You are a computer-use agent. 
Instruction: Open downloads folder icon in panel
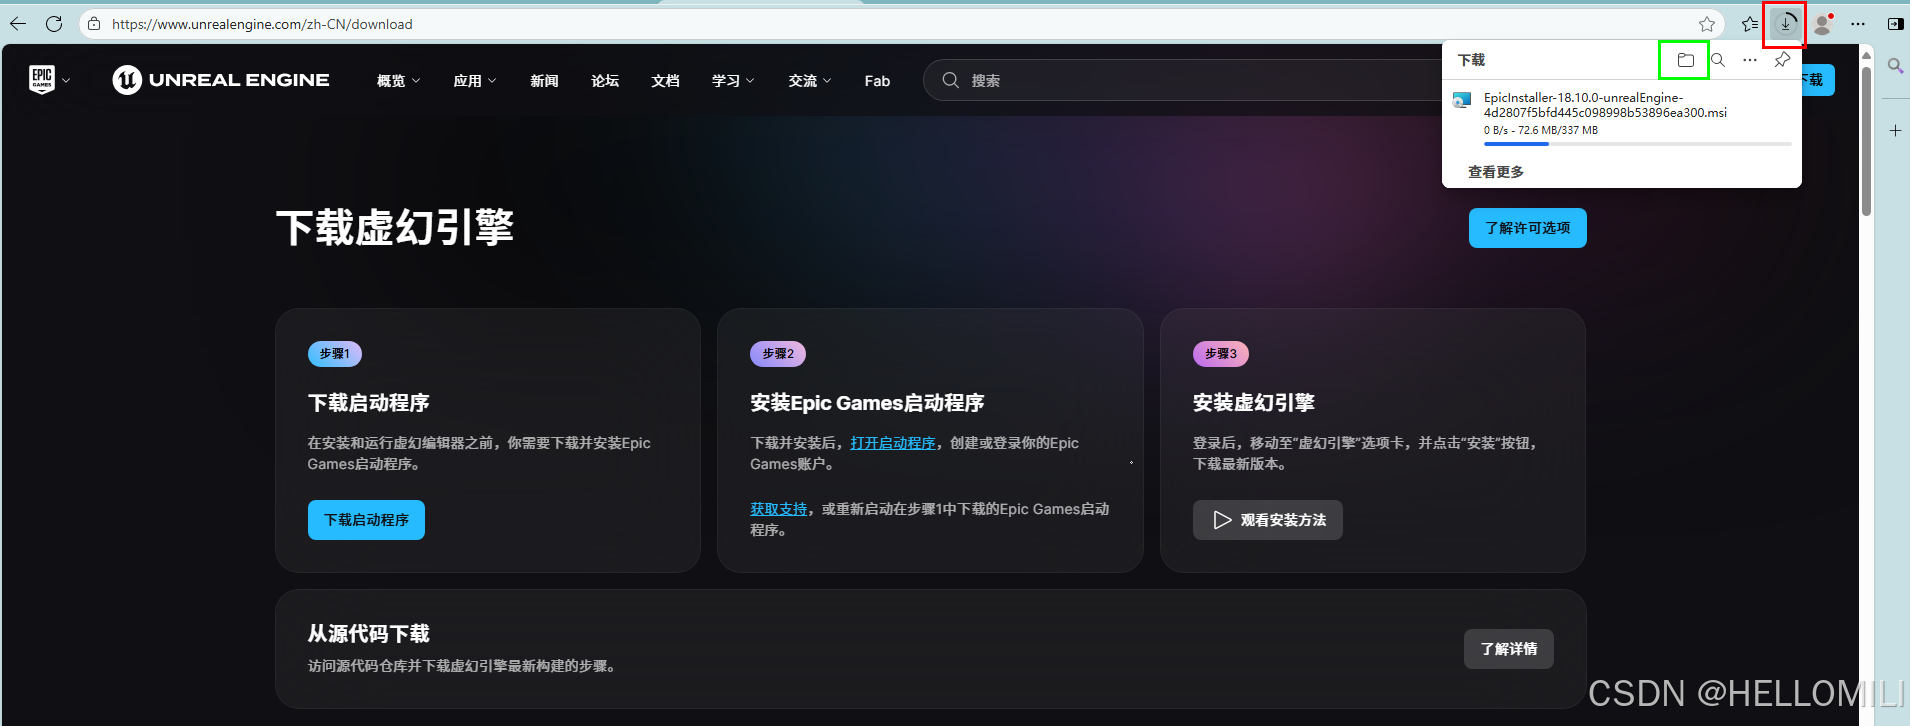1685,60
